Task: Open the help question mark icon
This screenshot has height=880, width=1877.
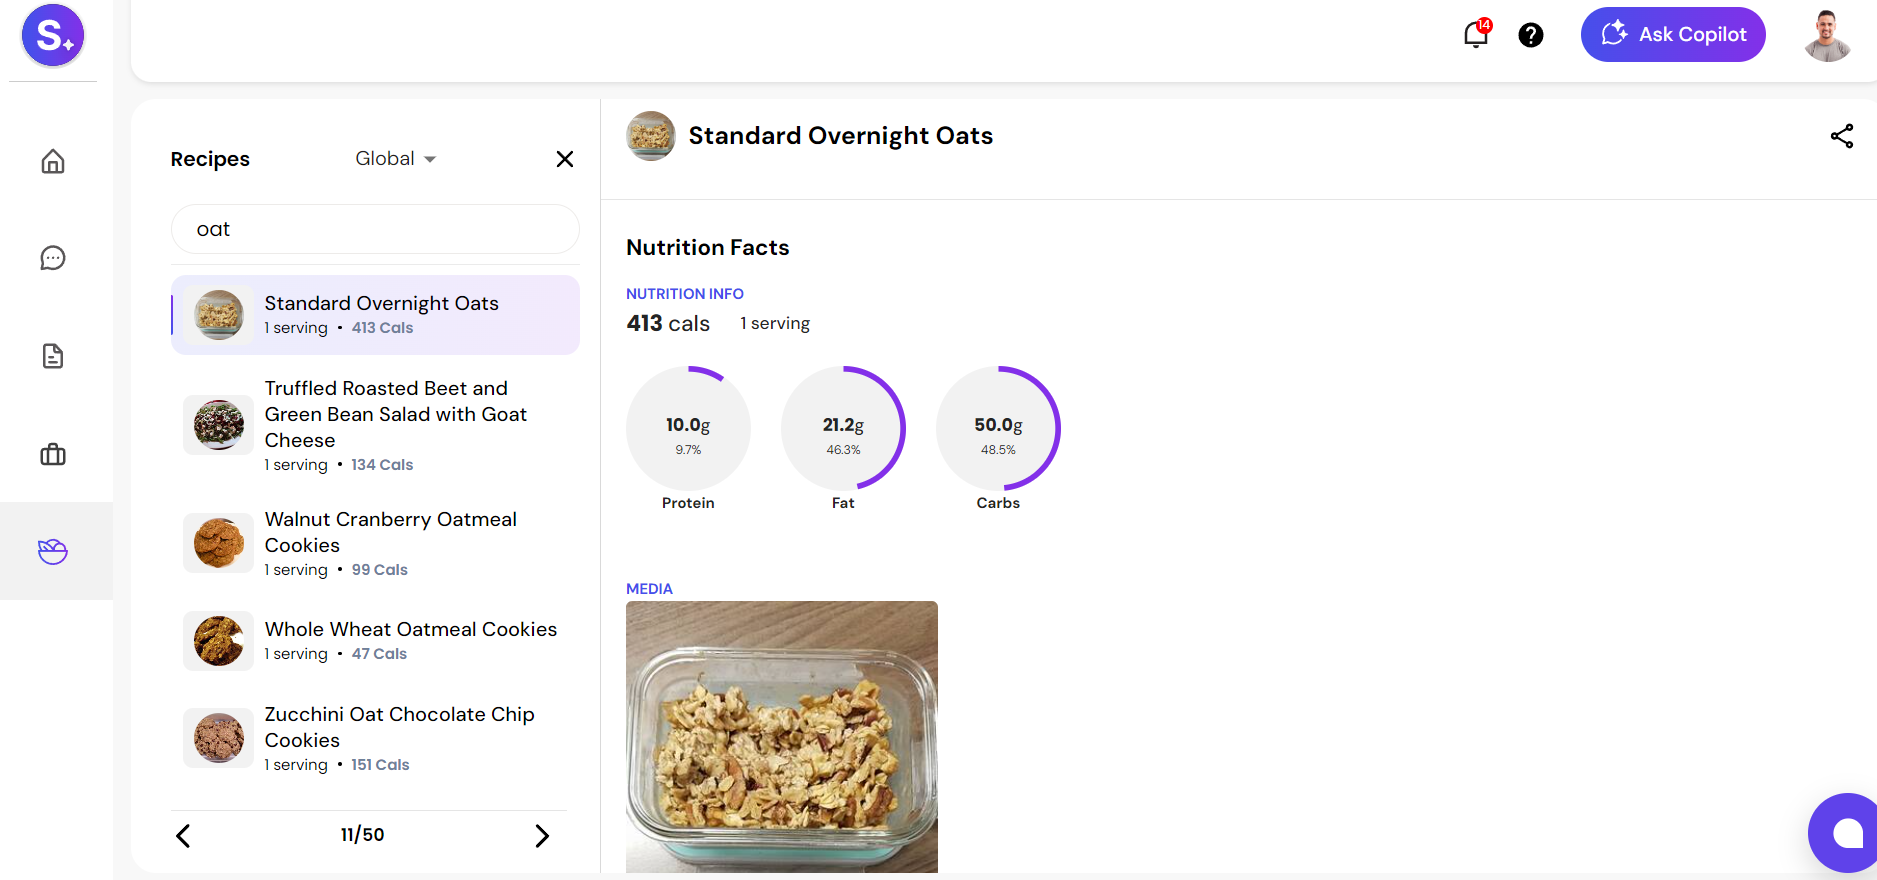Action: [1531, 35]
